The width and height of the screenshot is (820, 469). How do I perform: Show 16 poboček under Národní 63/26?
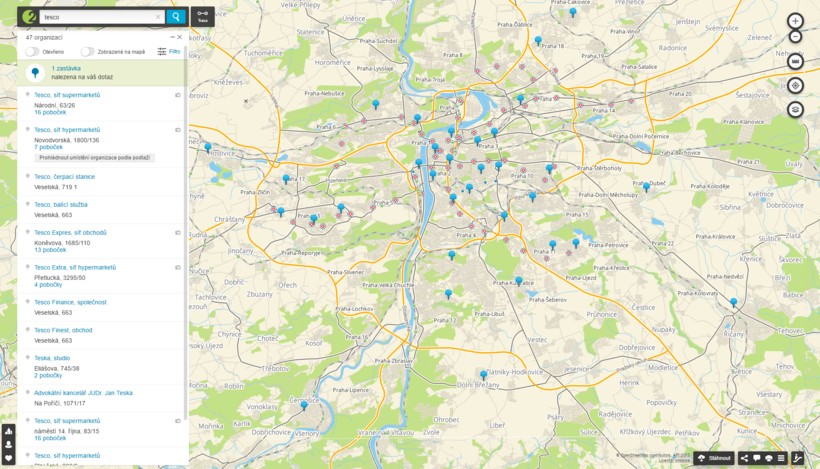50,112
